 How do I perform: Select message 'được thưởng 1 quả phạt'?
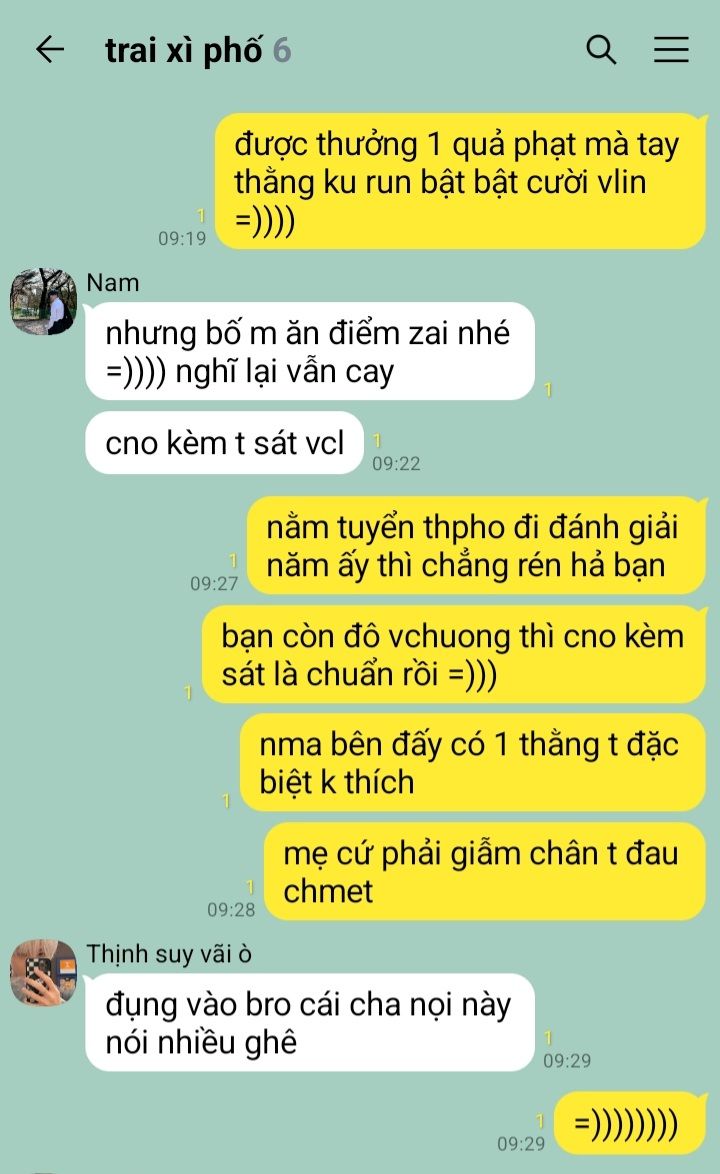click(x=460, y=181)
